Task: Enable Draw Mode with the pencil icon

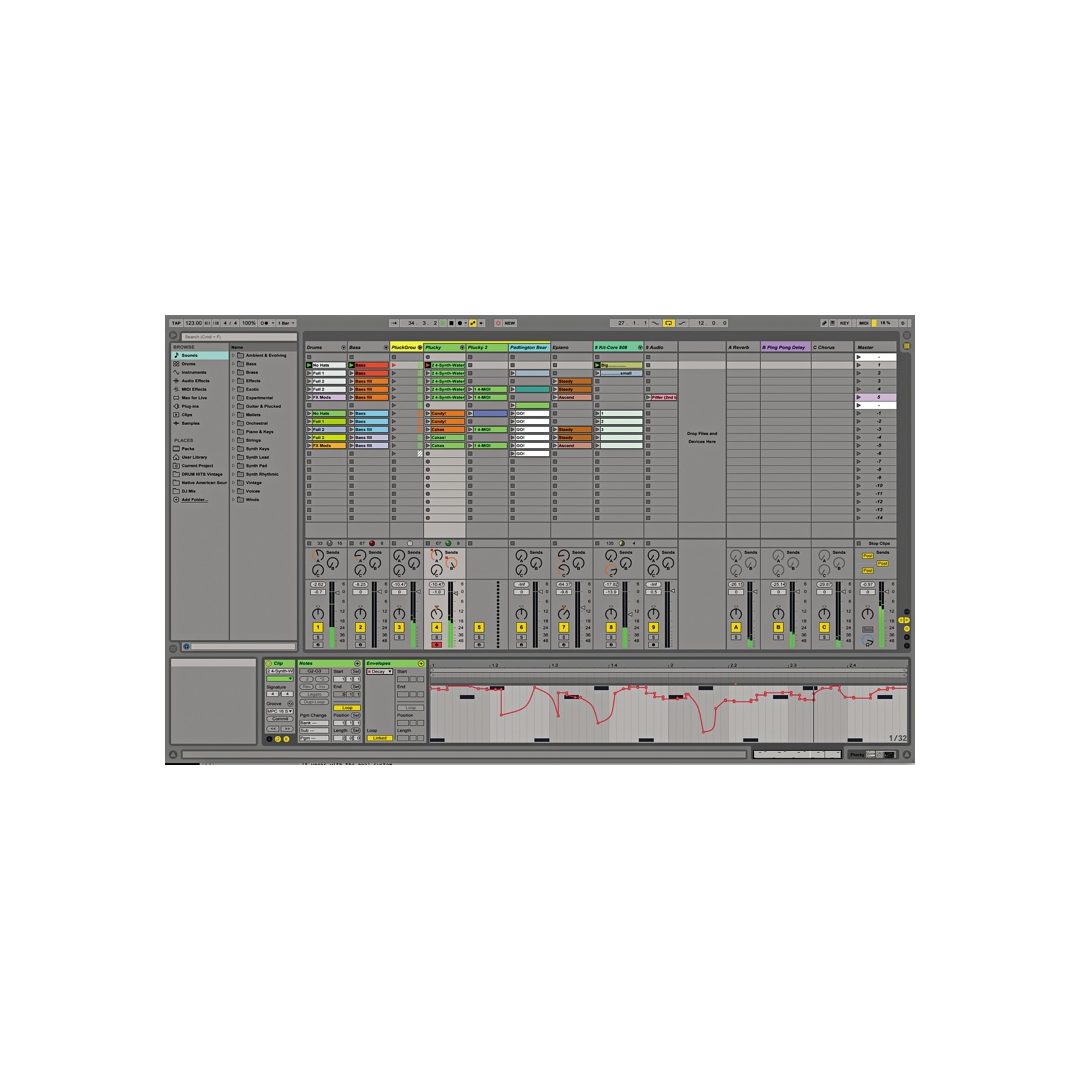Action: pos(824,322)
